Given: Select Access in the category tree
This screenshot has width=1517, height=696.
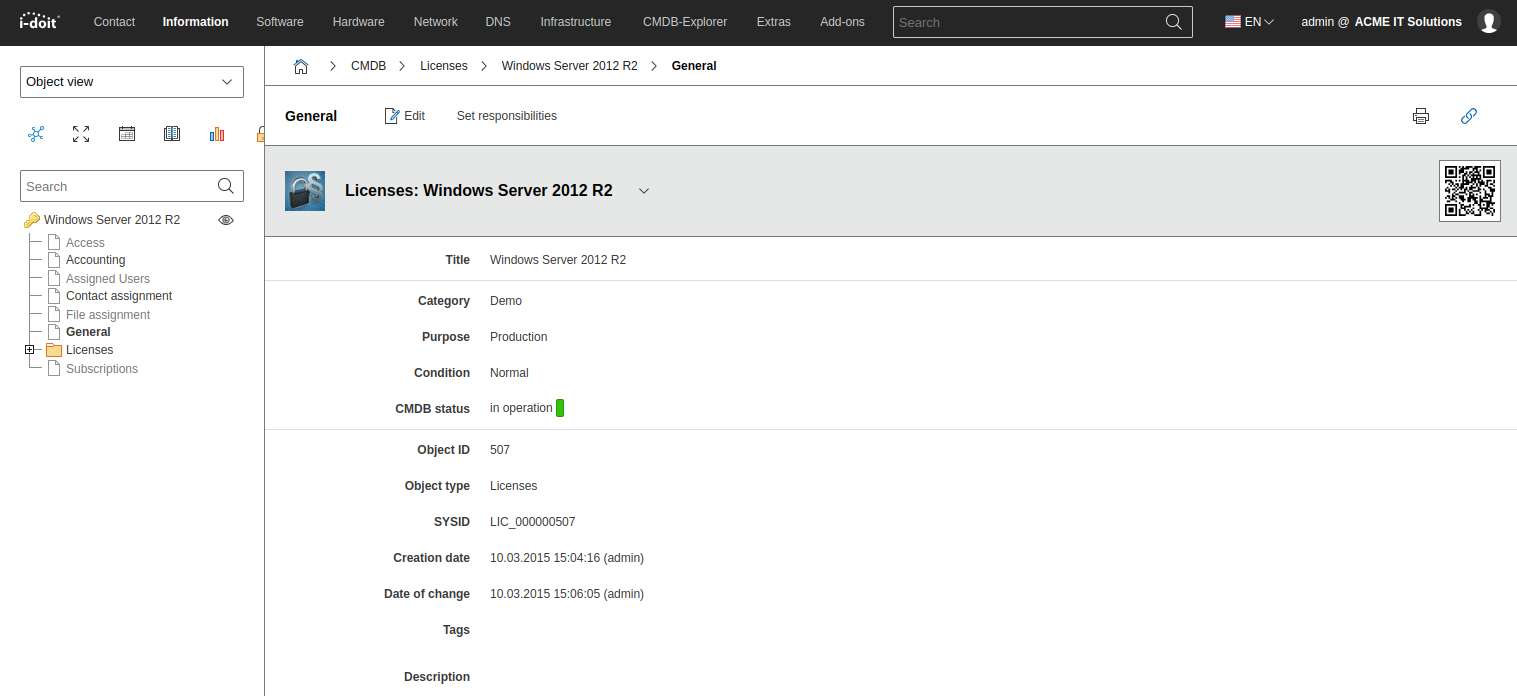Looking at the screenshot, I should [85, 243].
